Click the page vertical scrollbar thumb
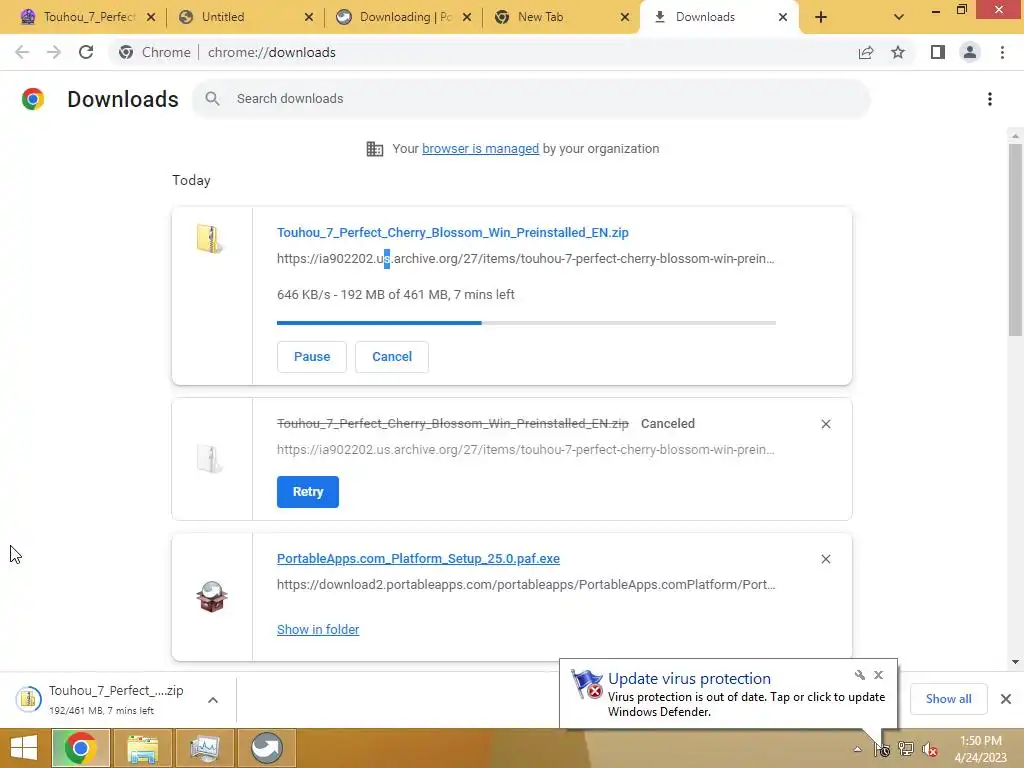The height and width of the screenshot is (768, 1024). (1015, 240)
